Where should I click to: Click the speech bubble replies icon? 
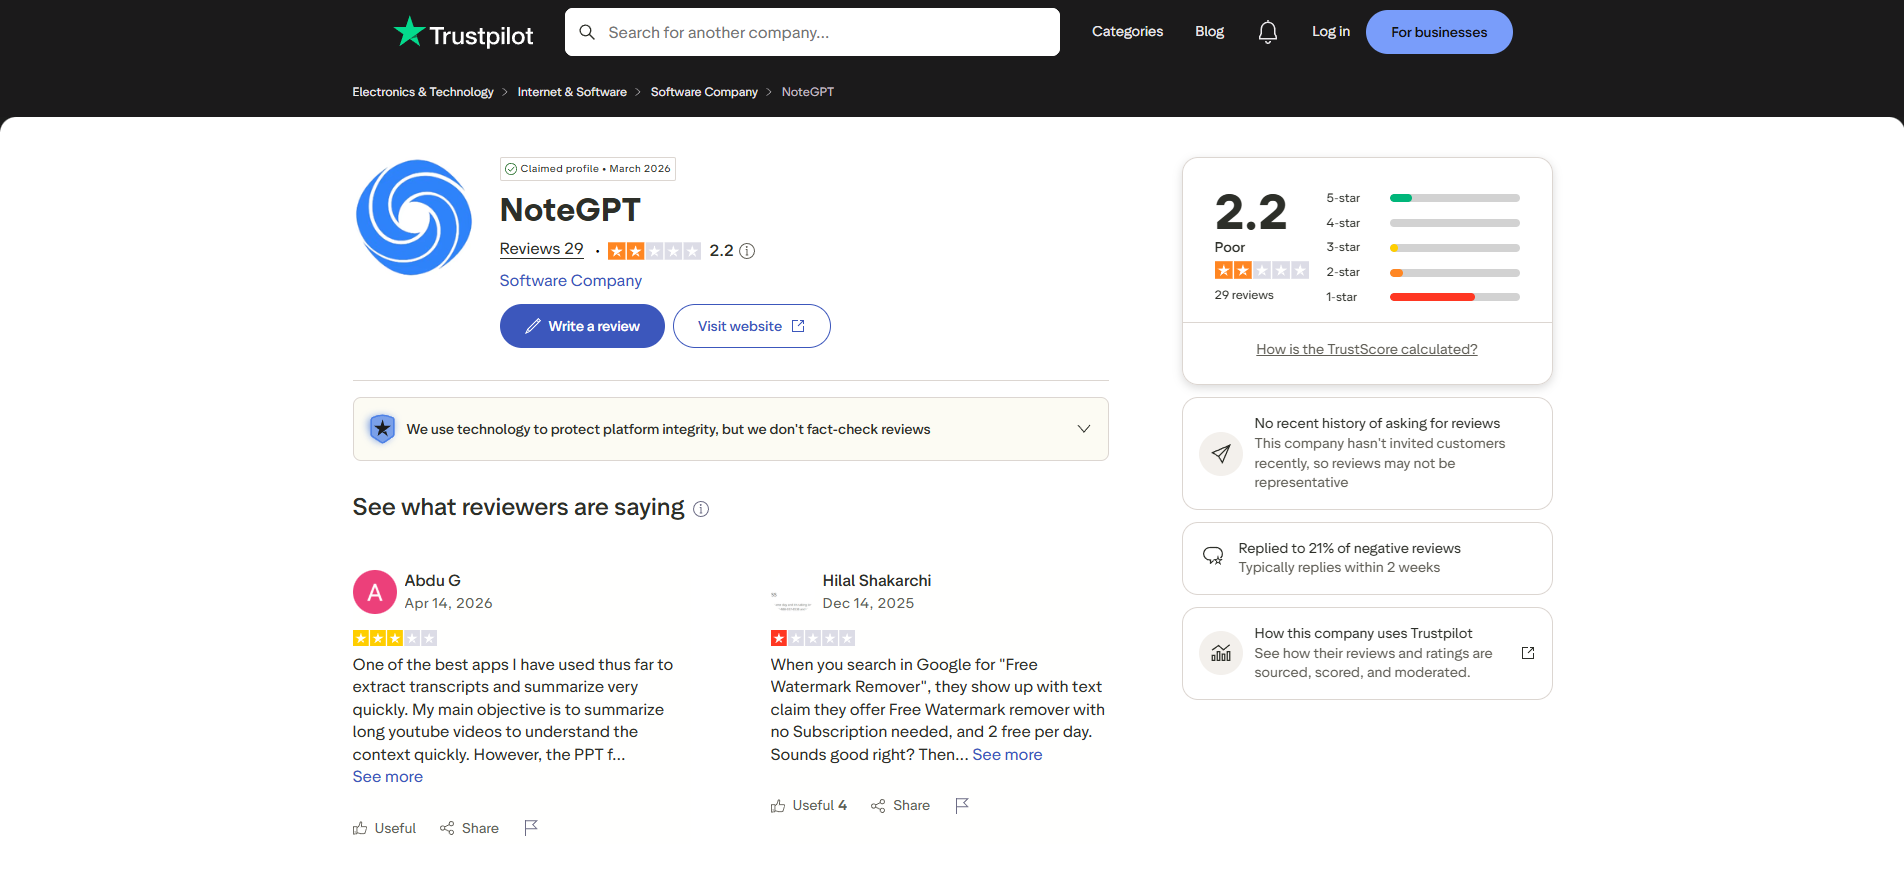coord(1213,556)
